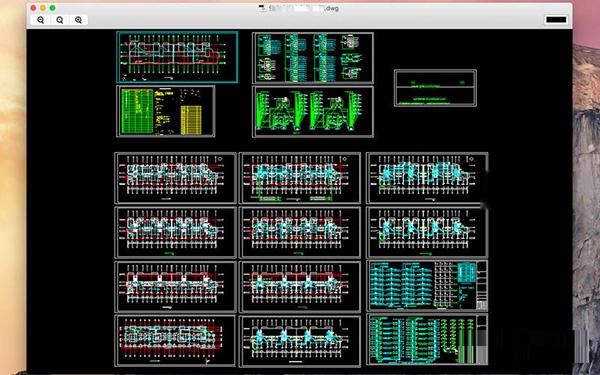
Task: Click the leftmost magnifier zoom icon in toolbar
Action: [41, 20]
